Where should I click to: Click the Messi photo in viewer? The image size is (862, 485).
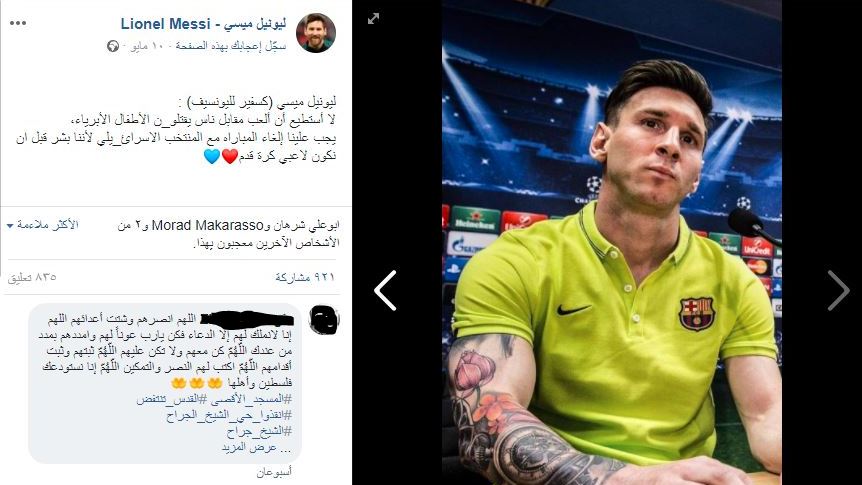point(612,242)
